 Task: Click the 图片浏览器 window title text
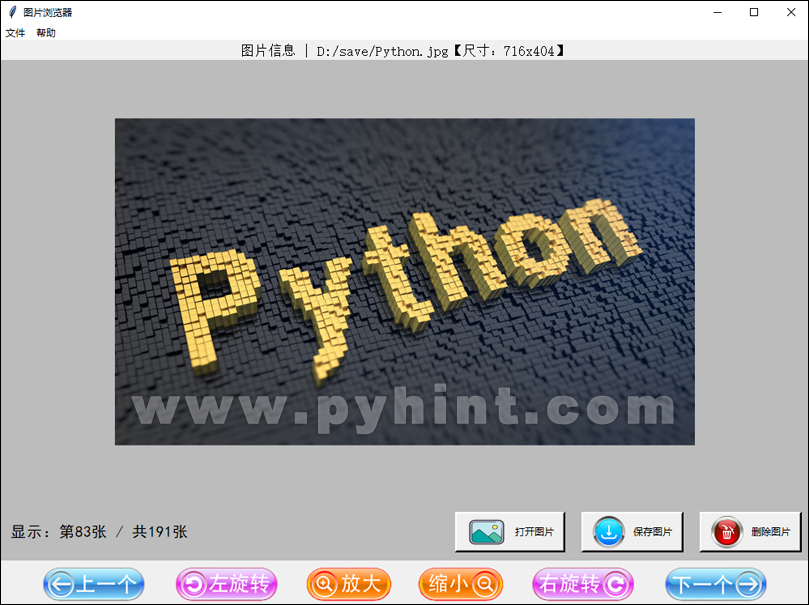47,12
